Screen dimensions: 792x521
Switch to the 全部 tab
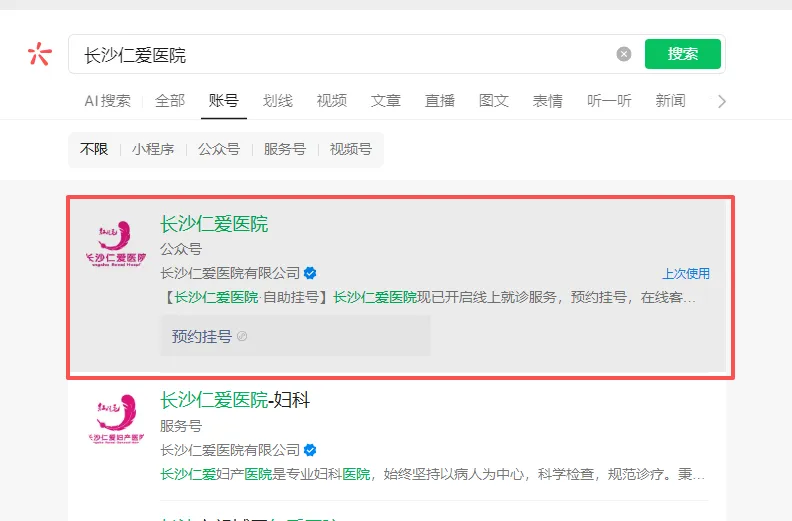tap(170, 101)
